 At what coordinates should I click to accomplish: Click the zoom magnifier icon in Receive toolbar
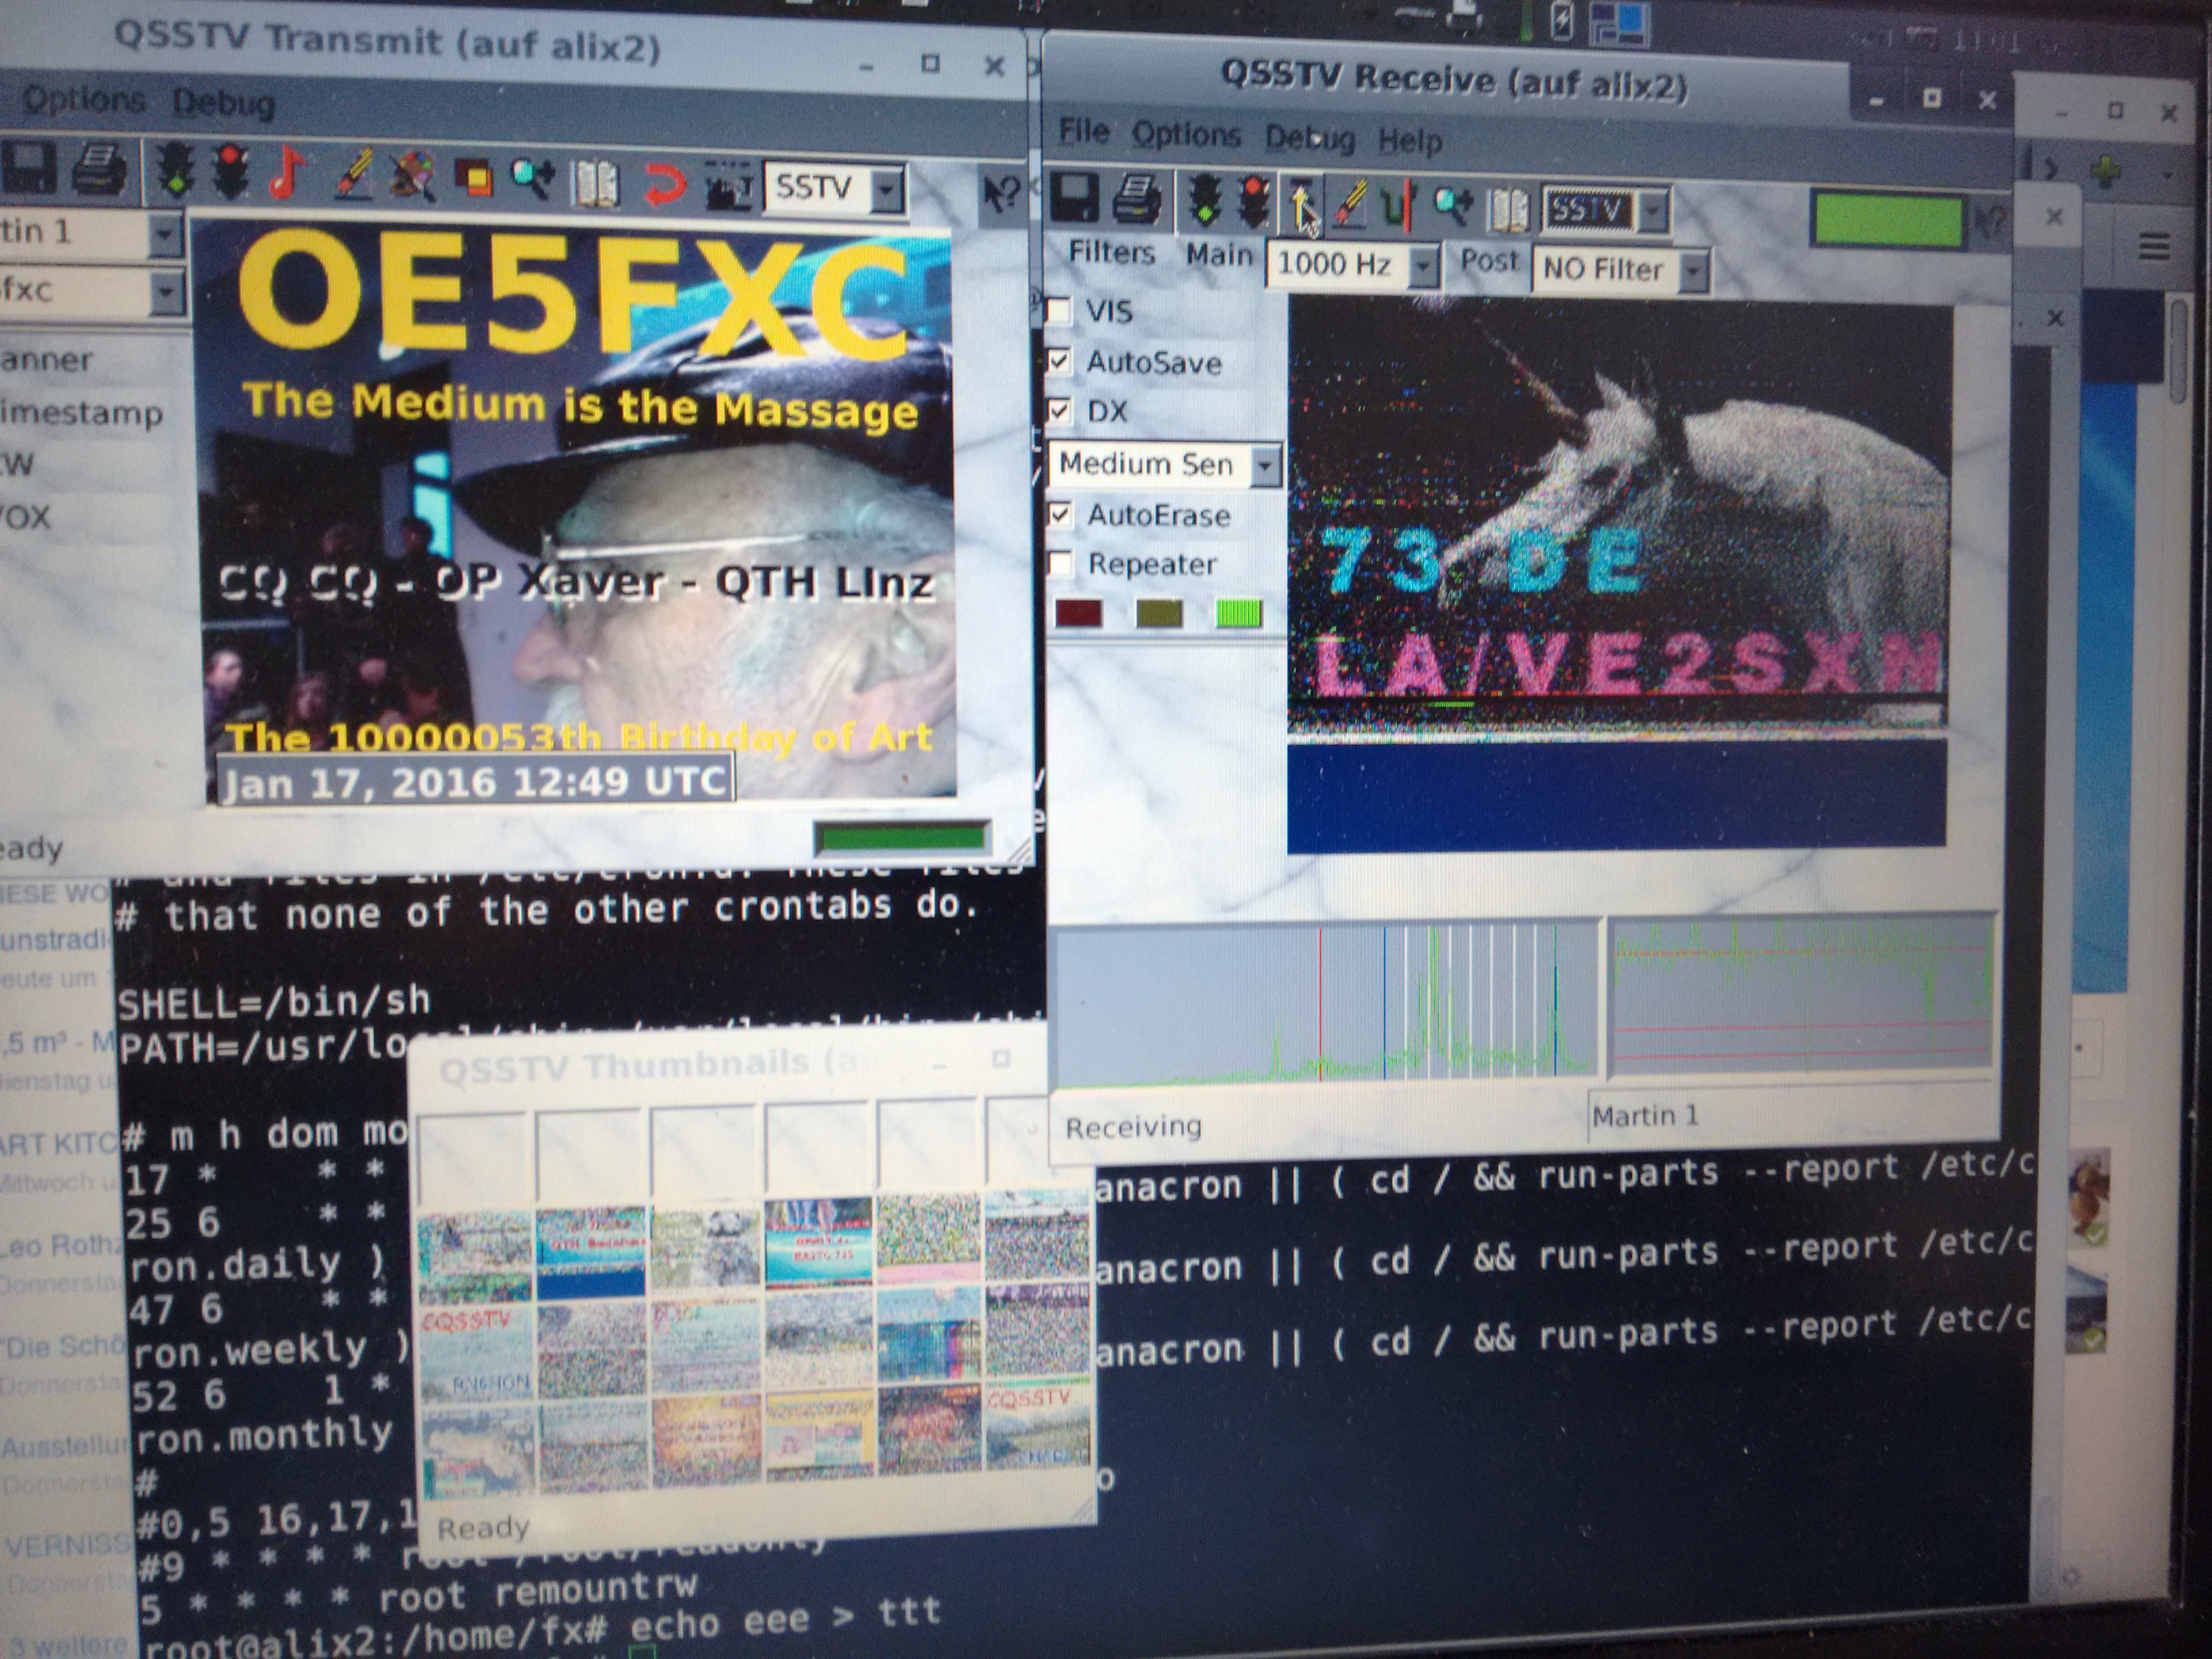(1453, 207)
